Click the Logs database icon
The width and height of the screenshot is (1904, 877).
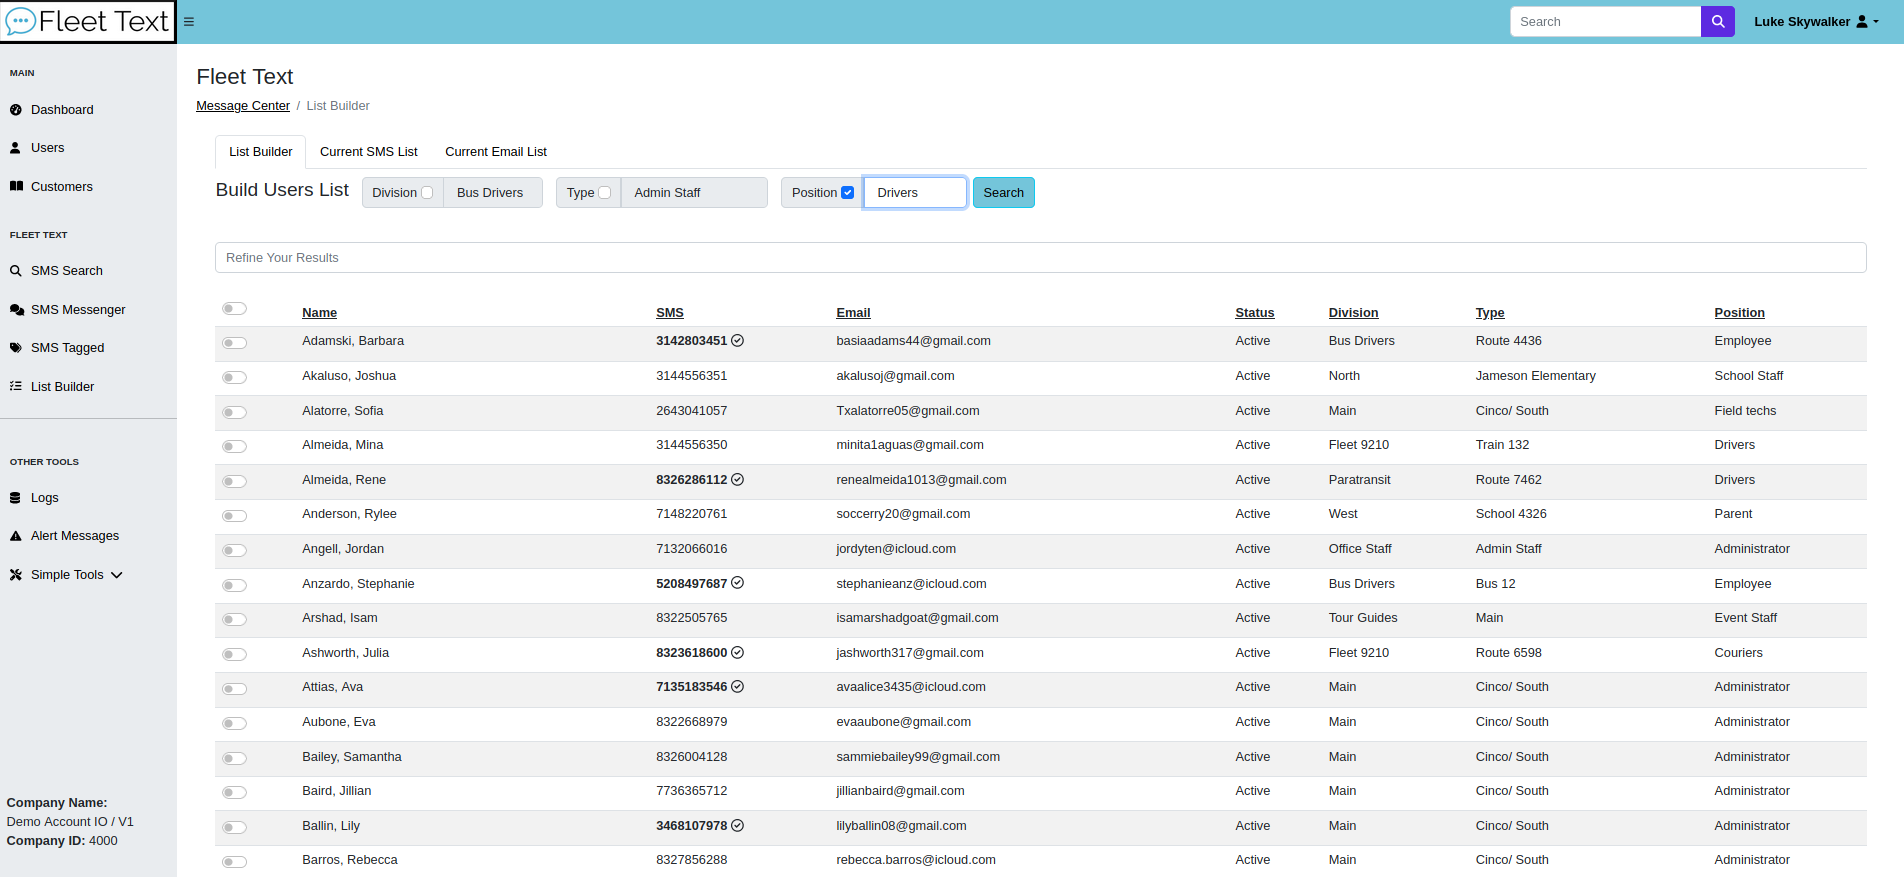(16, 498)
